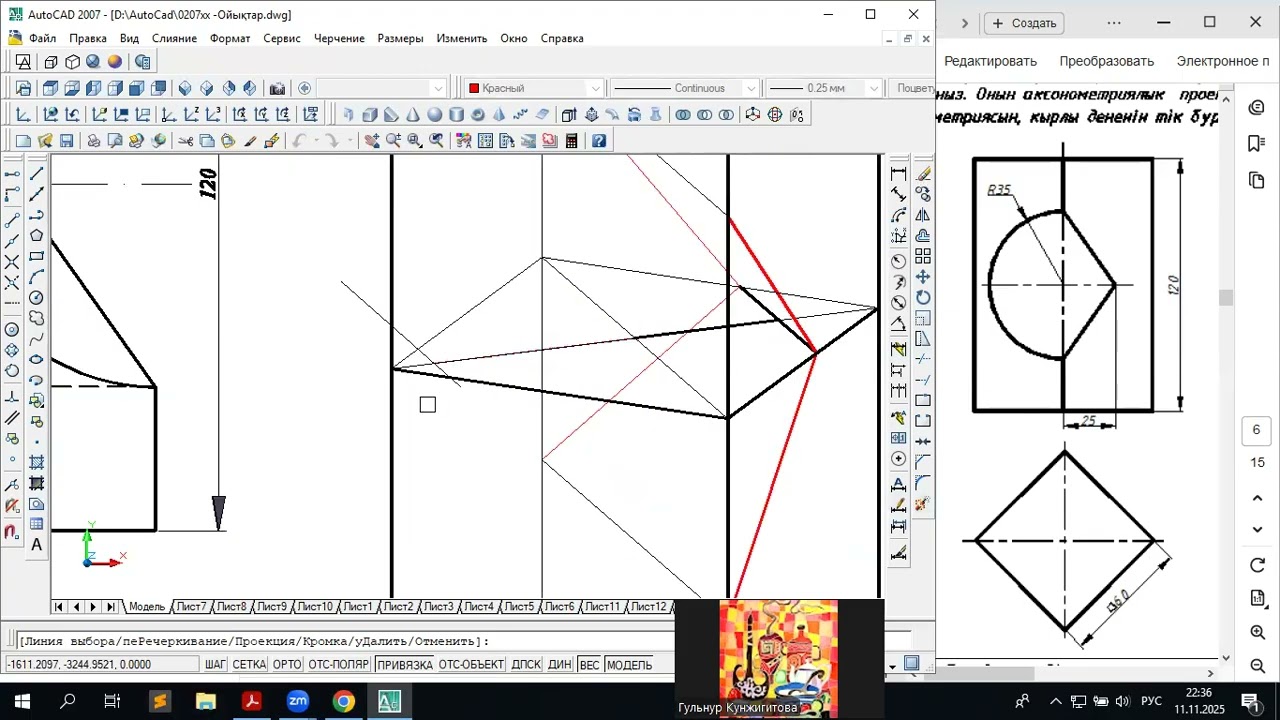Insert a Cone solid from modeling toolbar
The image size is (1280, 720).
click(412, 115)
